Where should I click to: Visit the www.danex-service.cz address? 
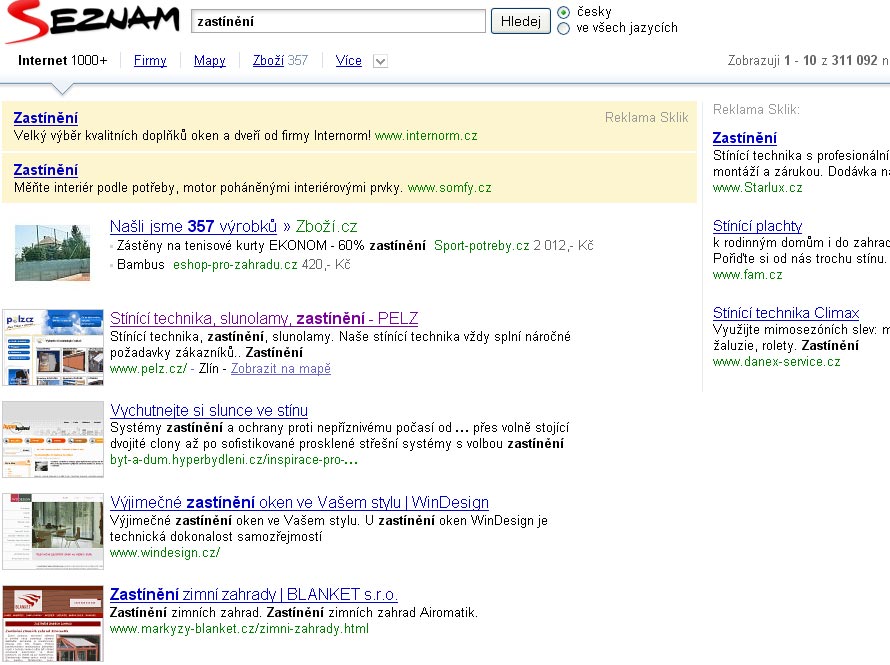point(776,362)
